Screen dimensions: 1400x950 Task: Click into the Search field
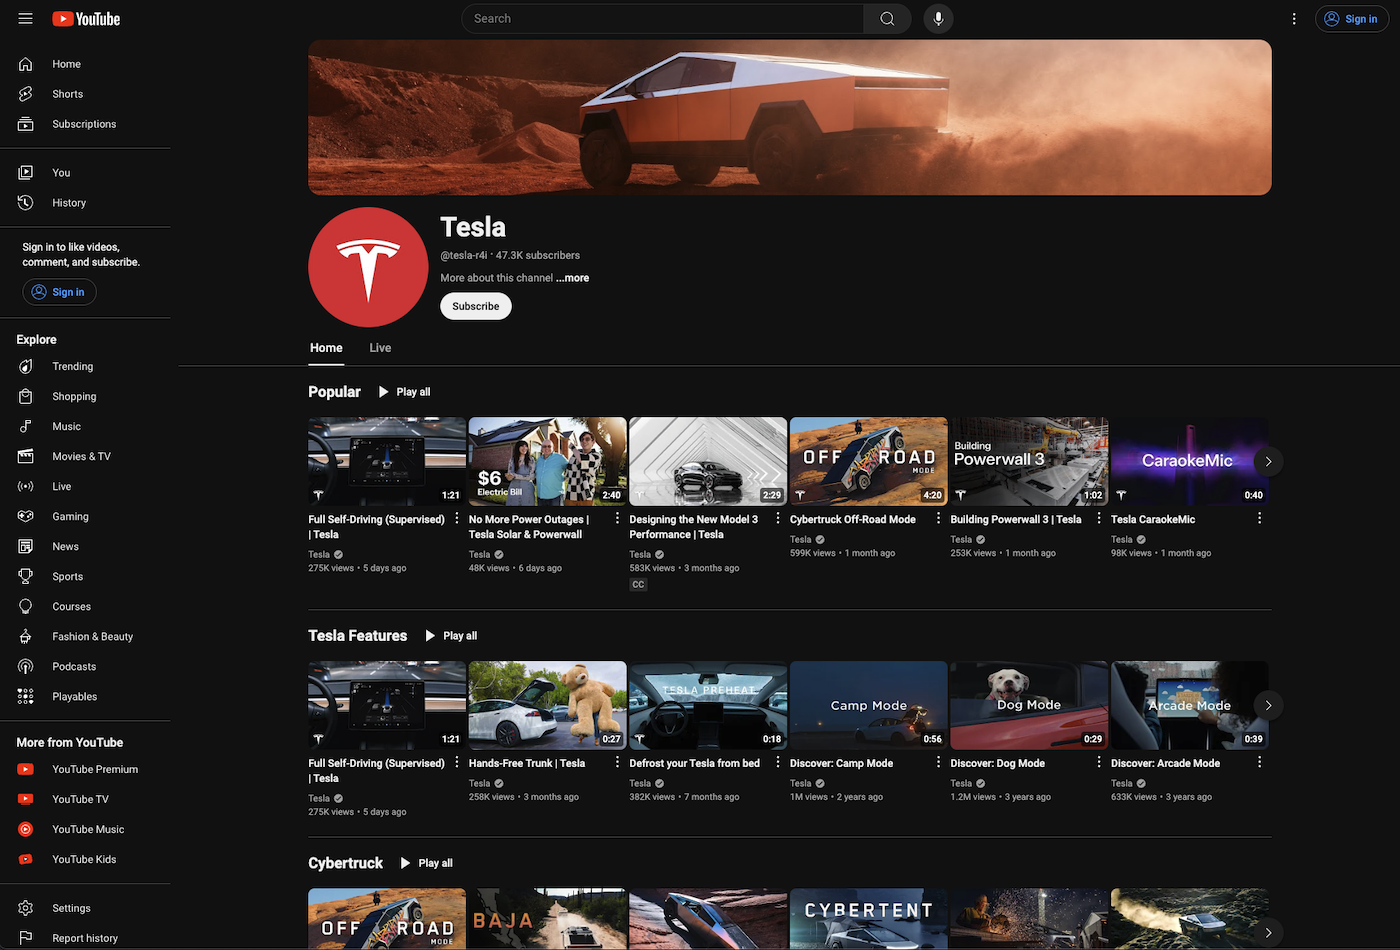[x=662, y=19]
